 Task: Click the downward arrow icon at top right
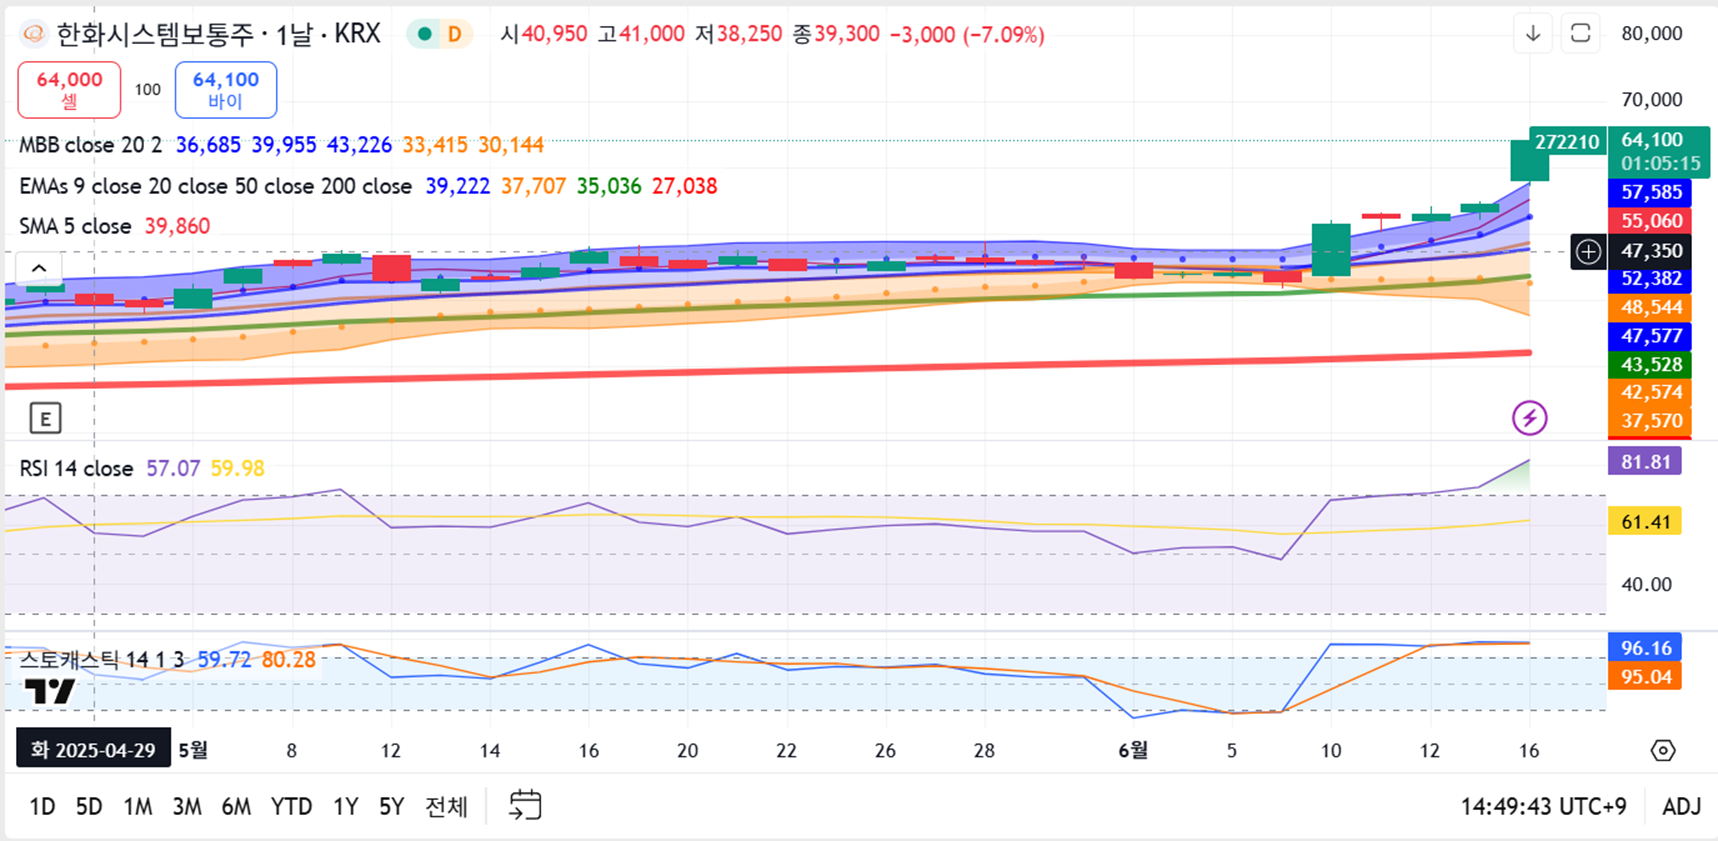(1532, 34)
